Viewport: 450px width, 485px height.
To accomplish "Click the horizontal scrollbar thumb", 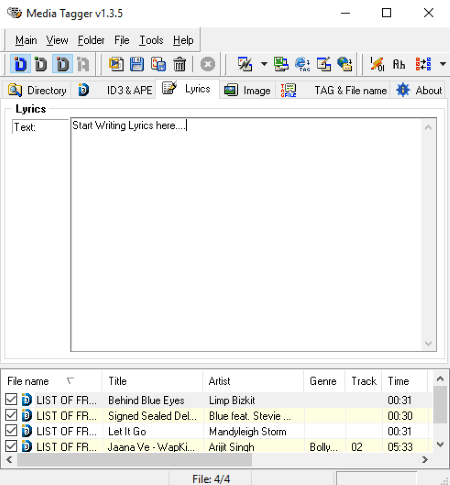I will point(135,460).
